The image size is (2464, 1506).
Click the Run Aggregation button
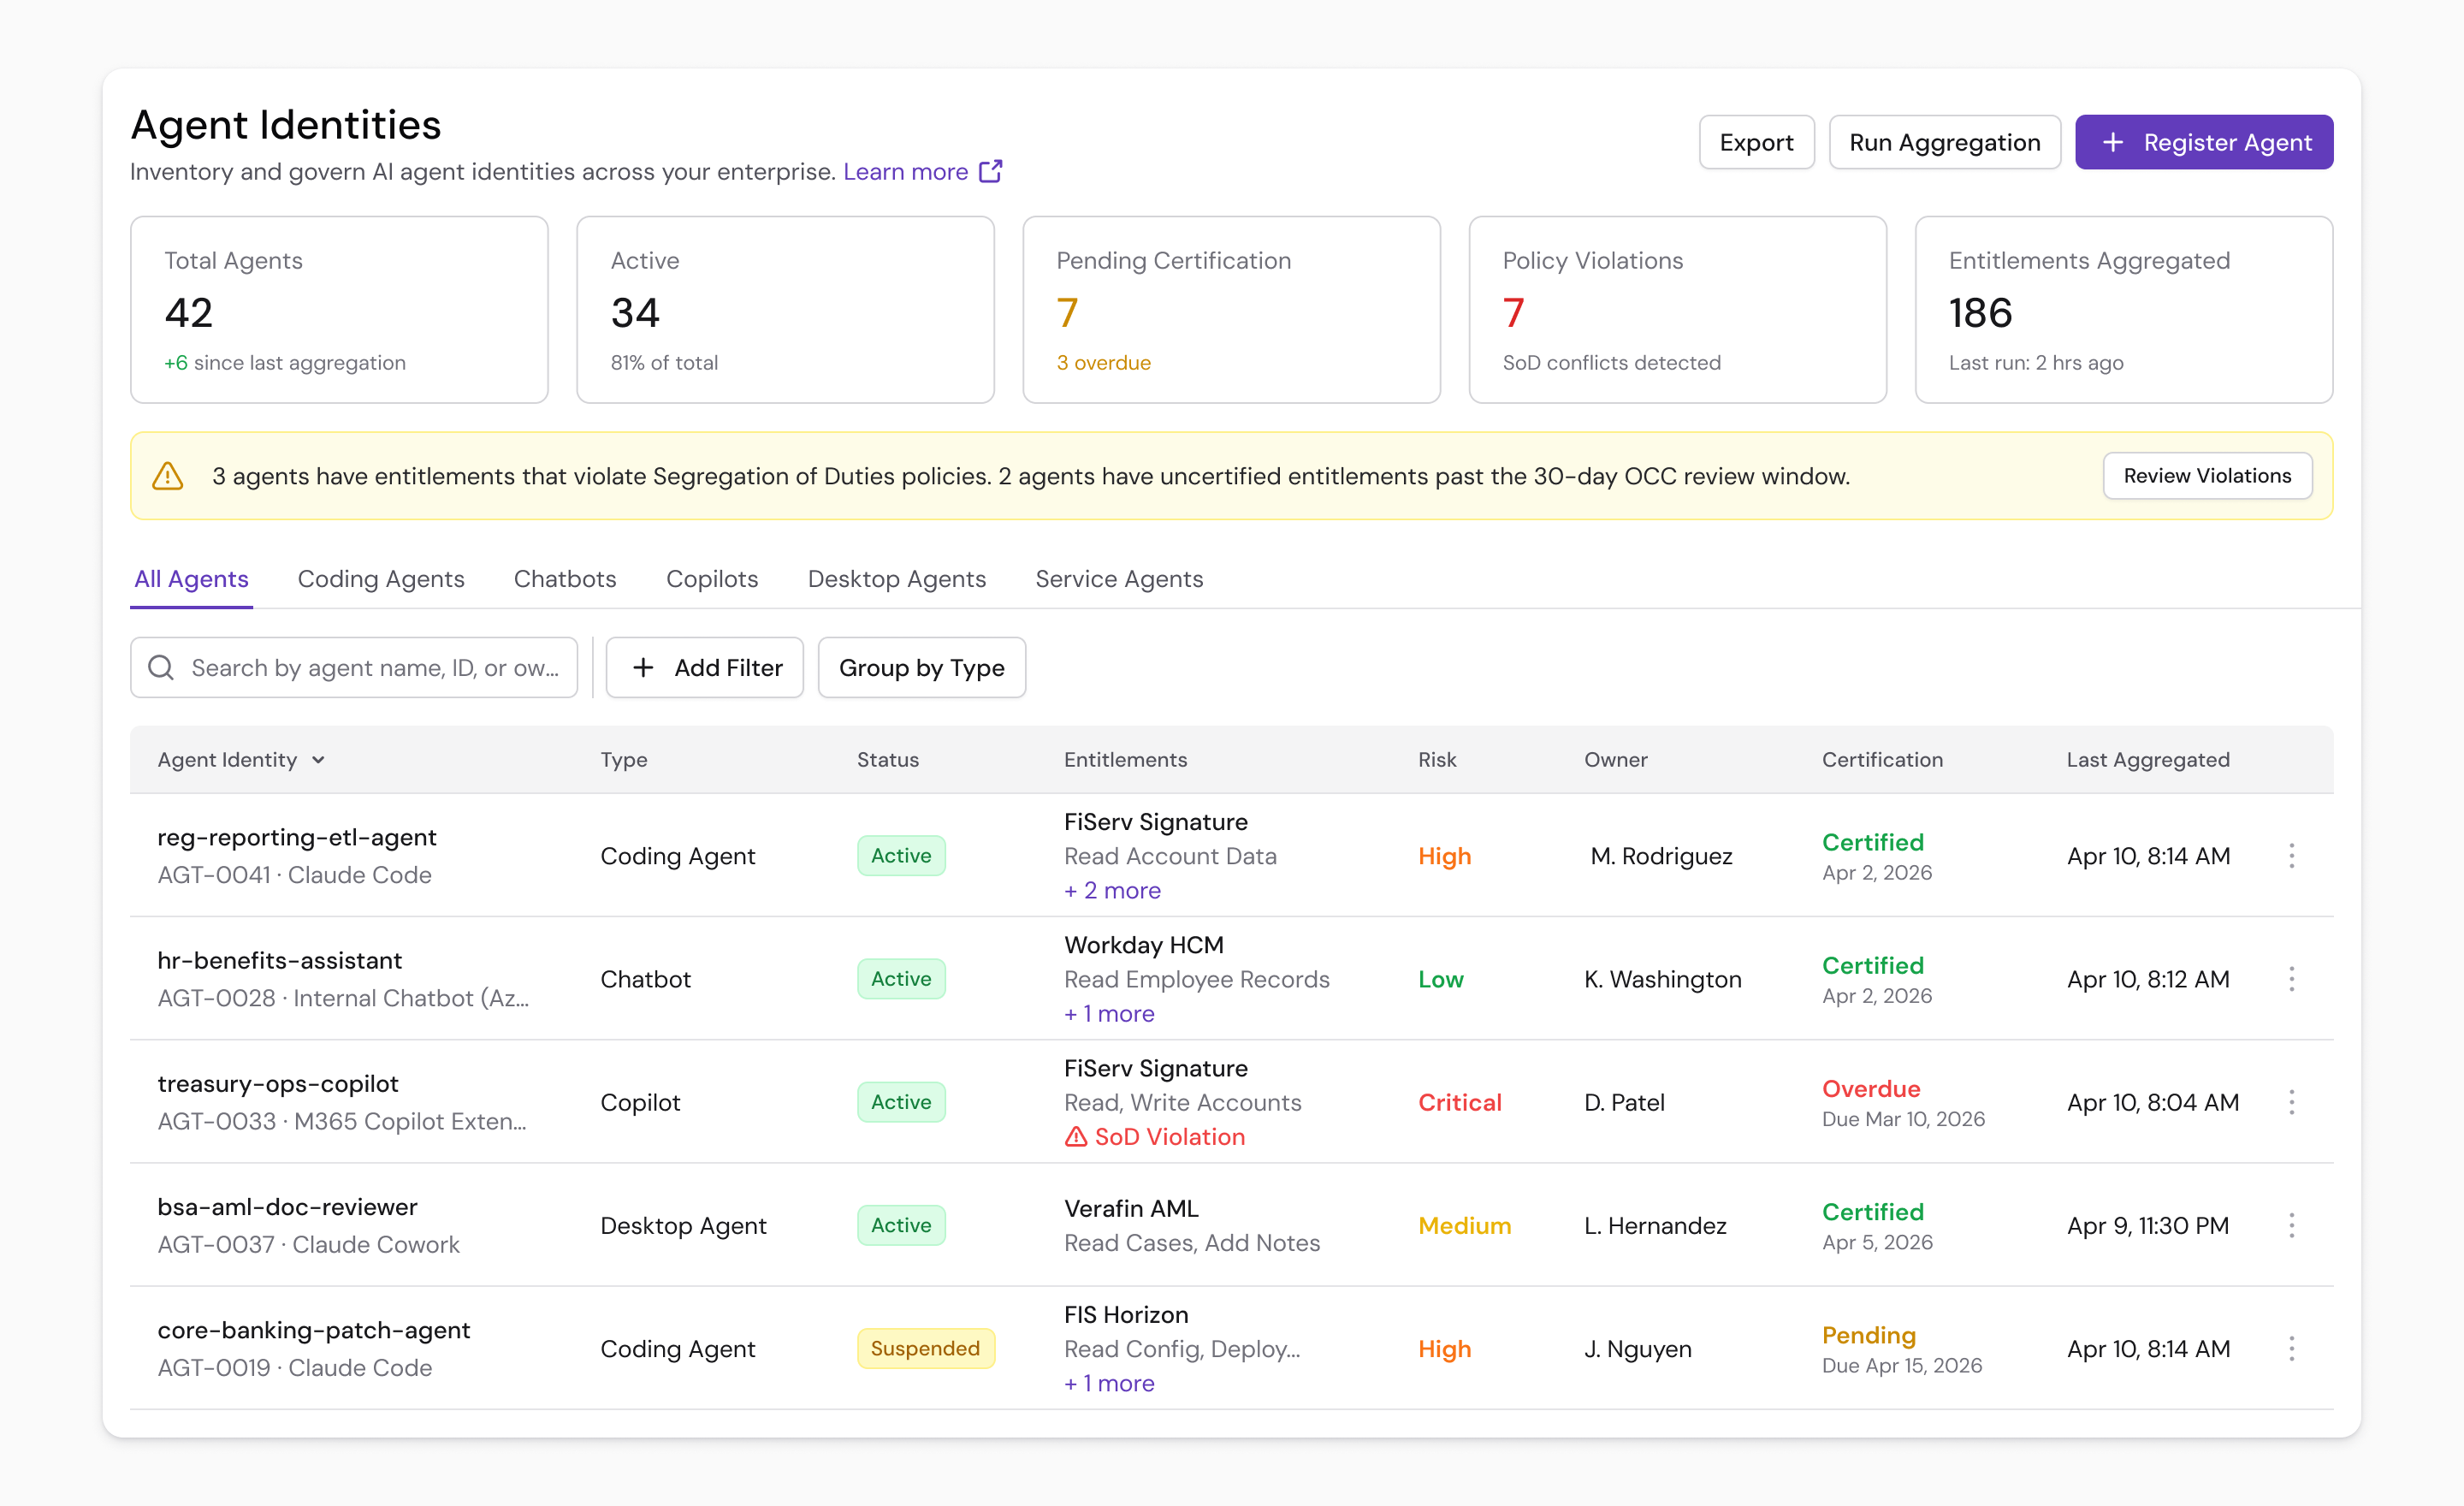click(1944, 142)
